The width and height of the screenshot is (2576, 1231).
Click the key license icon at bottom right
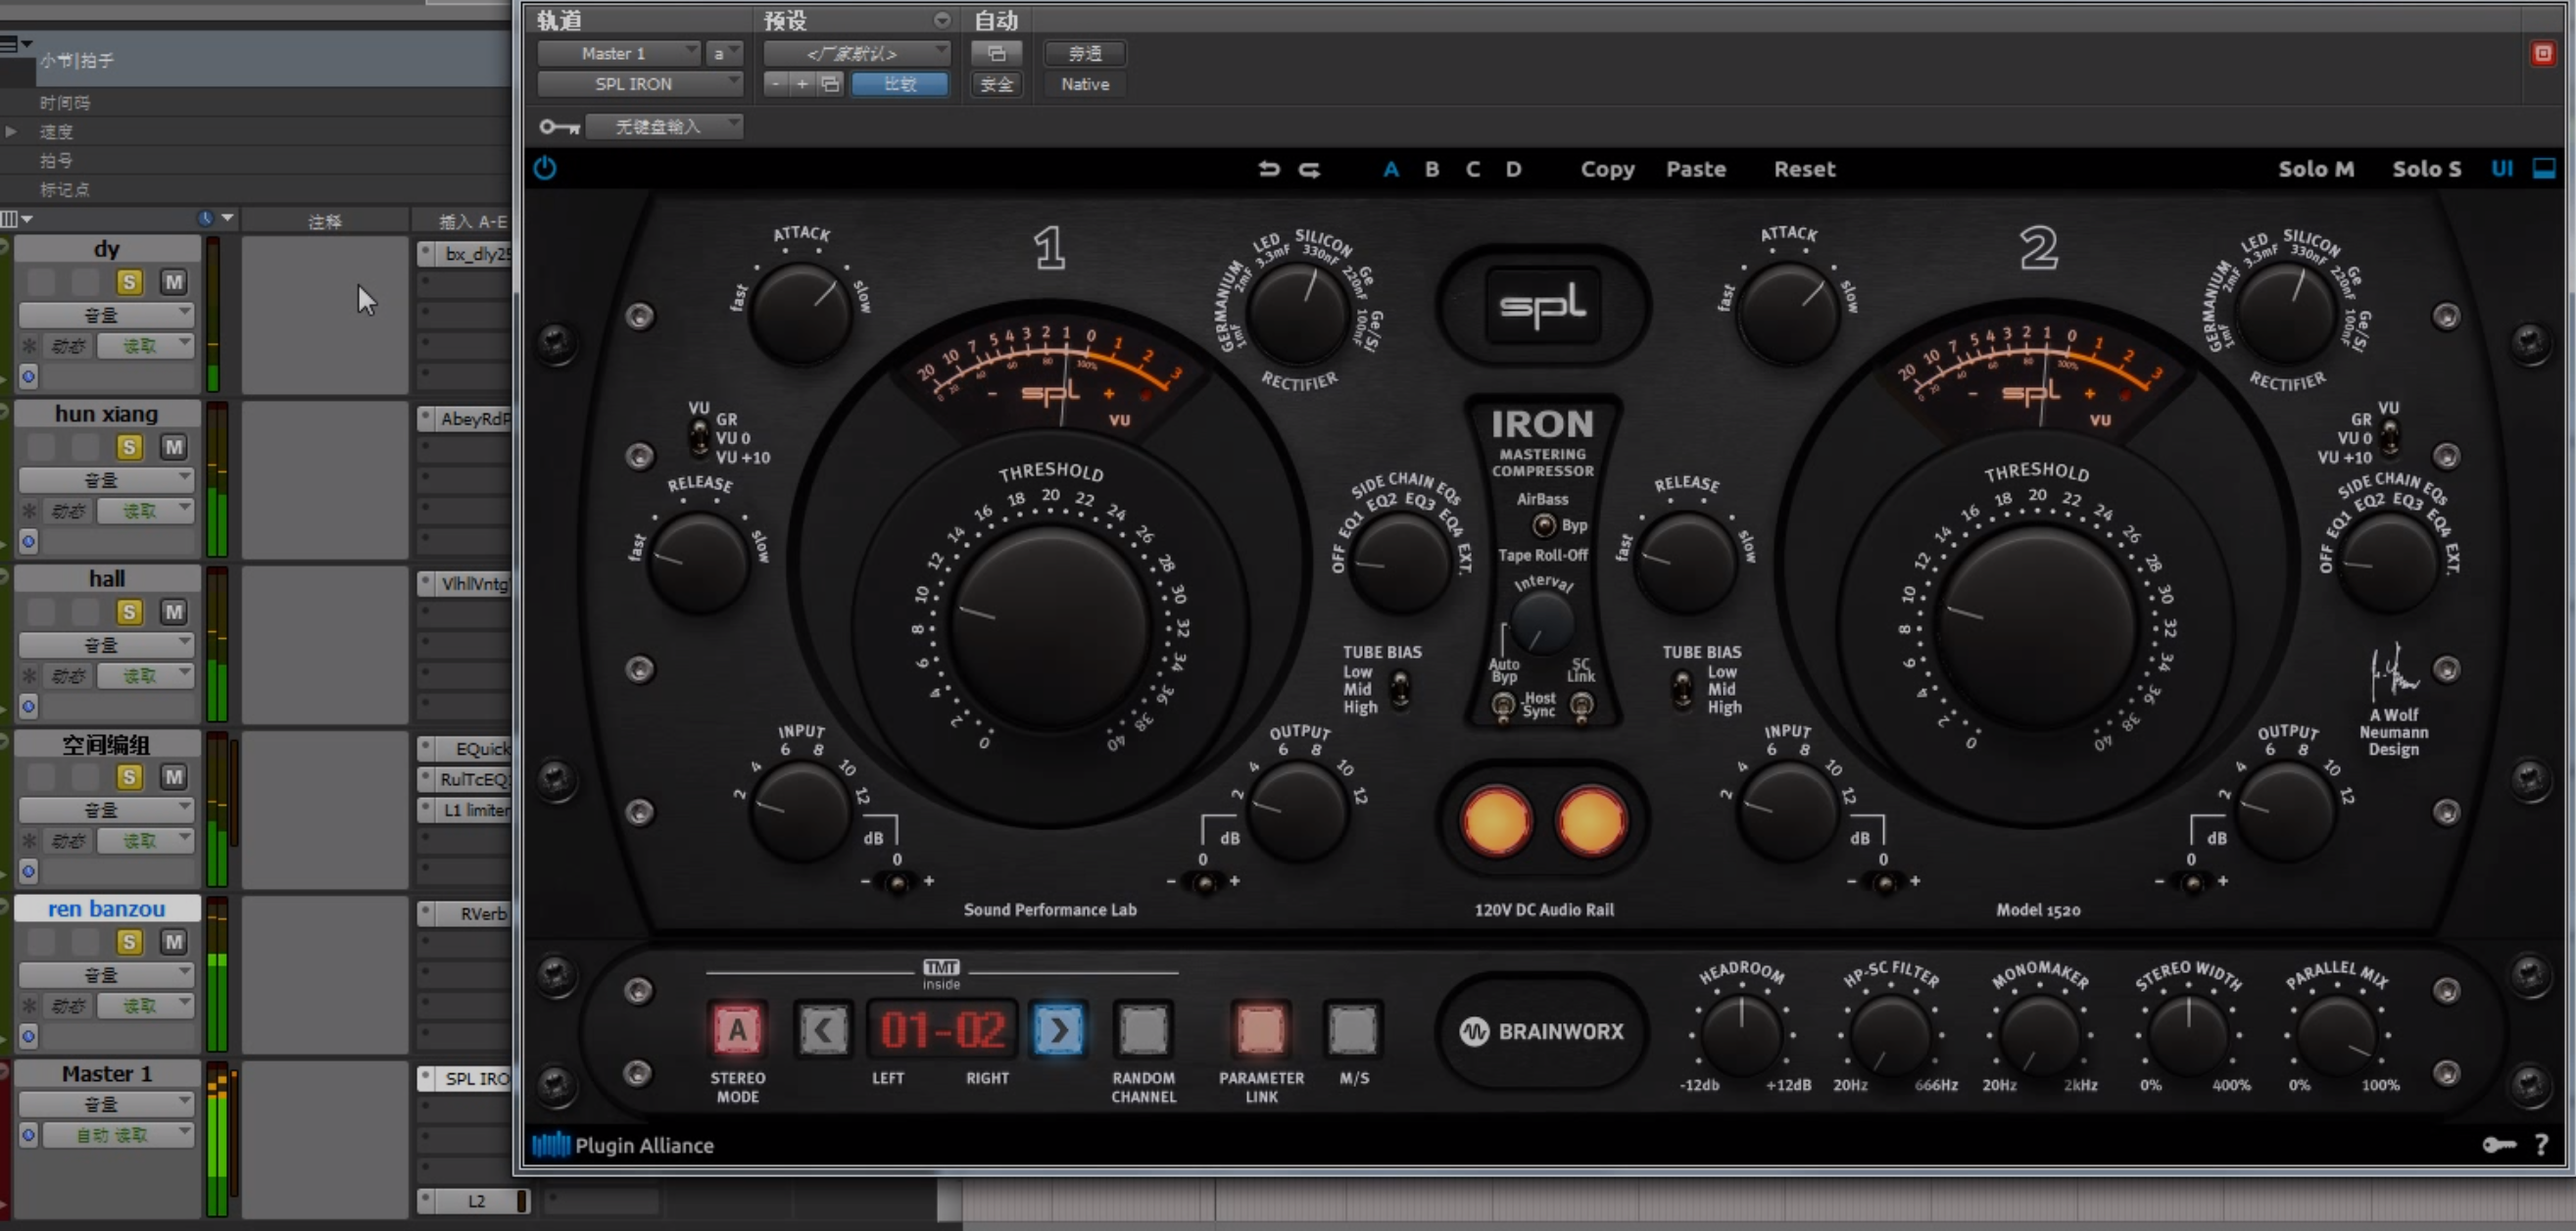click(x=2498, y=1145)
